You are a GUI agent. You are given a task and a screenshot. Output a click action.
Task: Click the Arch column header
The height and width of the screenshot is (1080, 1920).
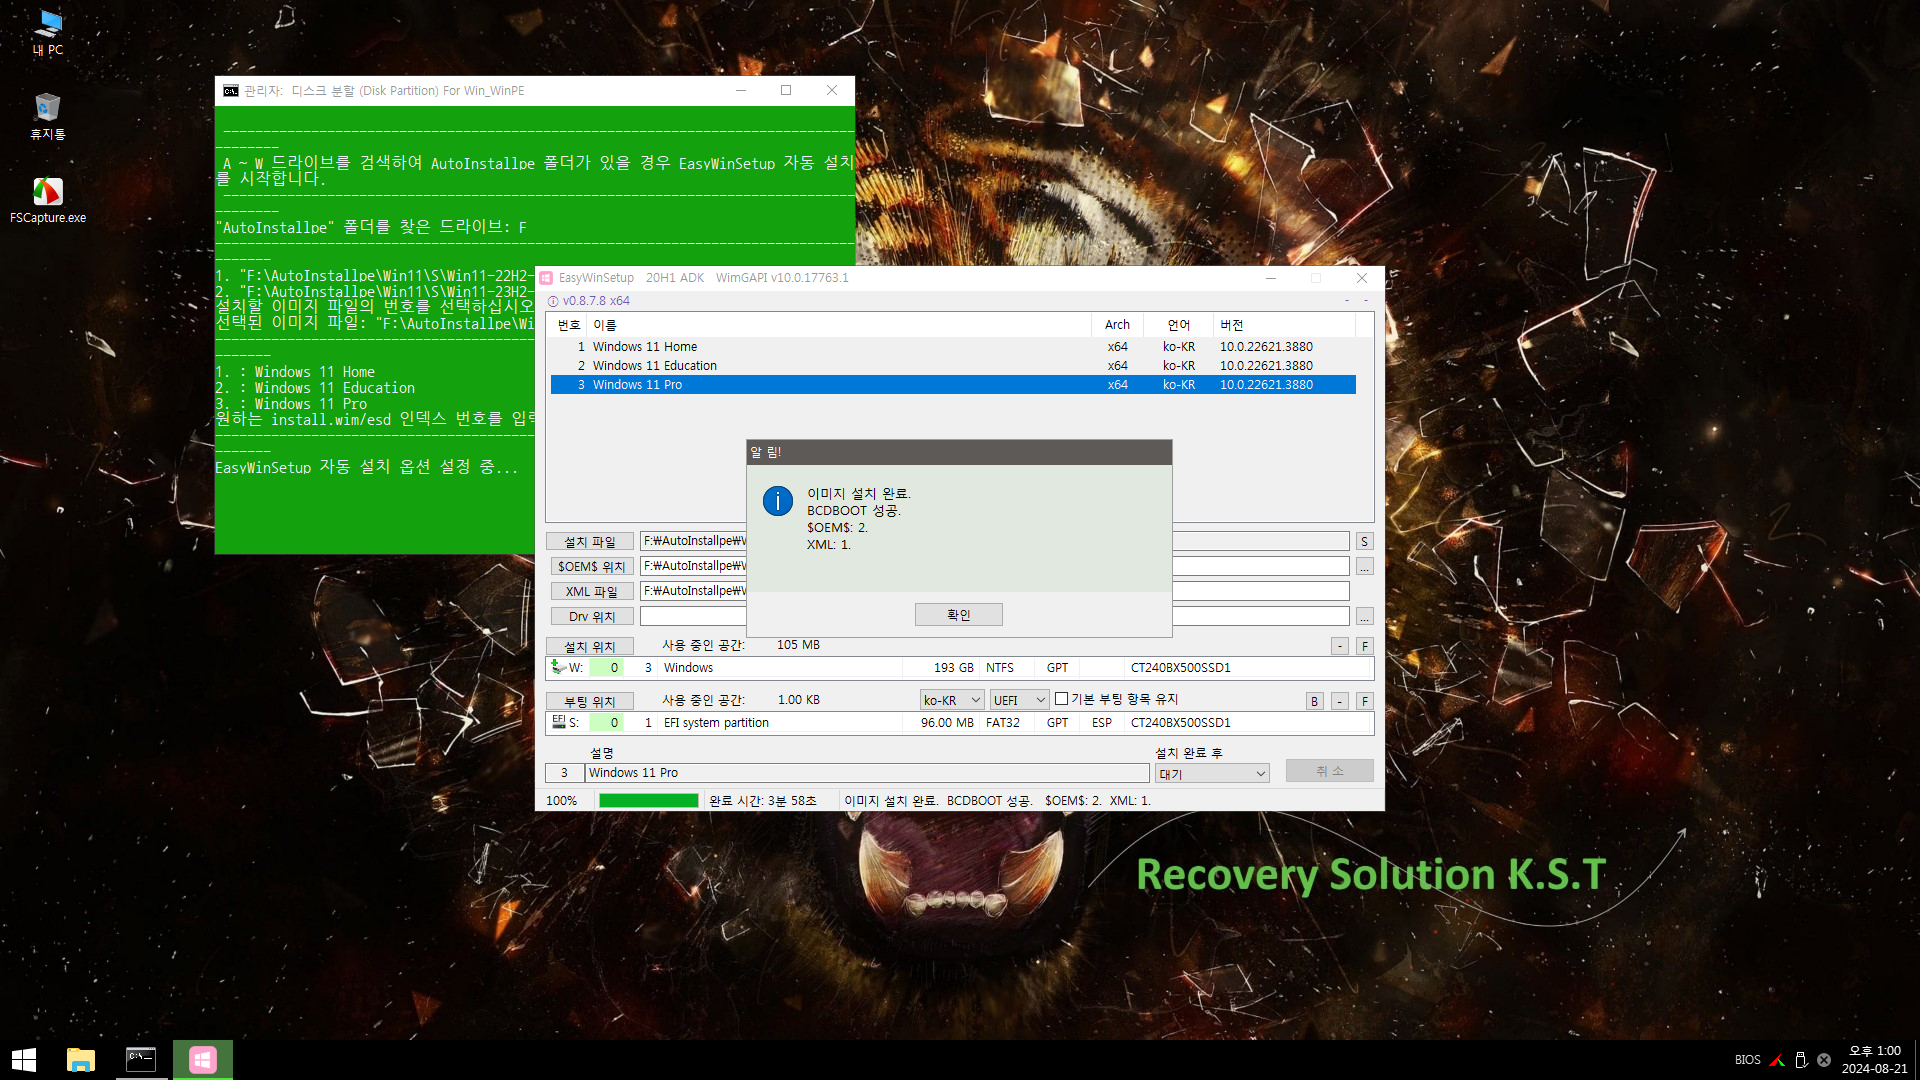pyautogui.click(x=1117, y=325)
